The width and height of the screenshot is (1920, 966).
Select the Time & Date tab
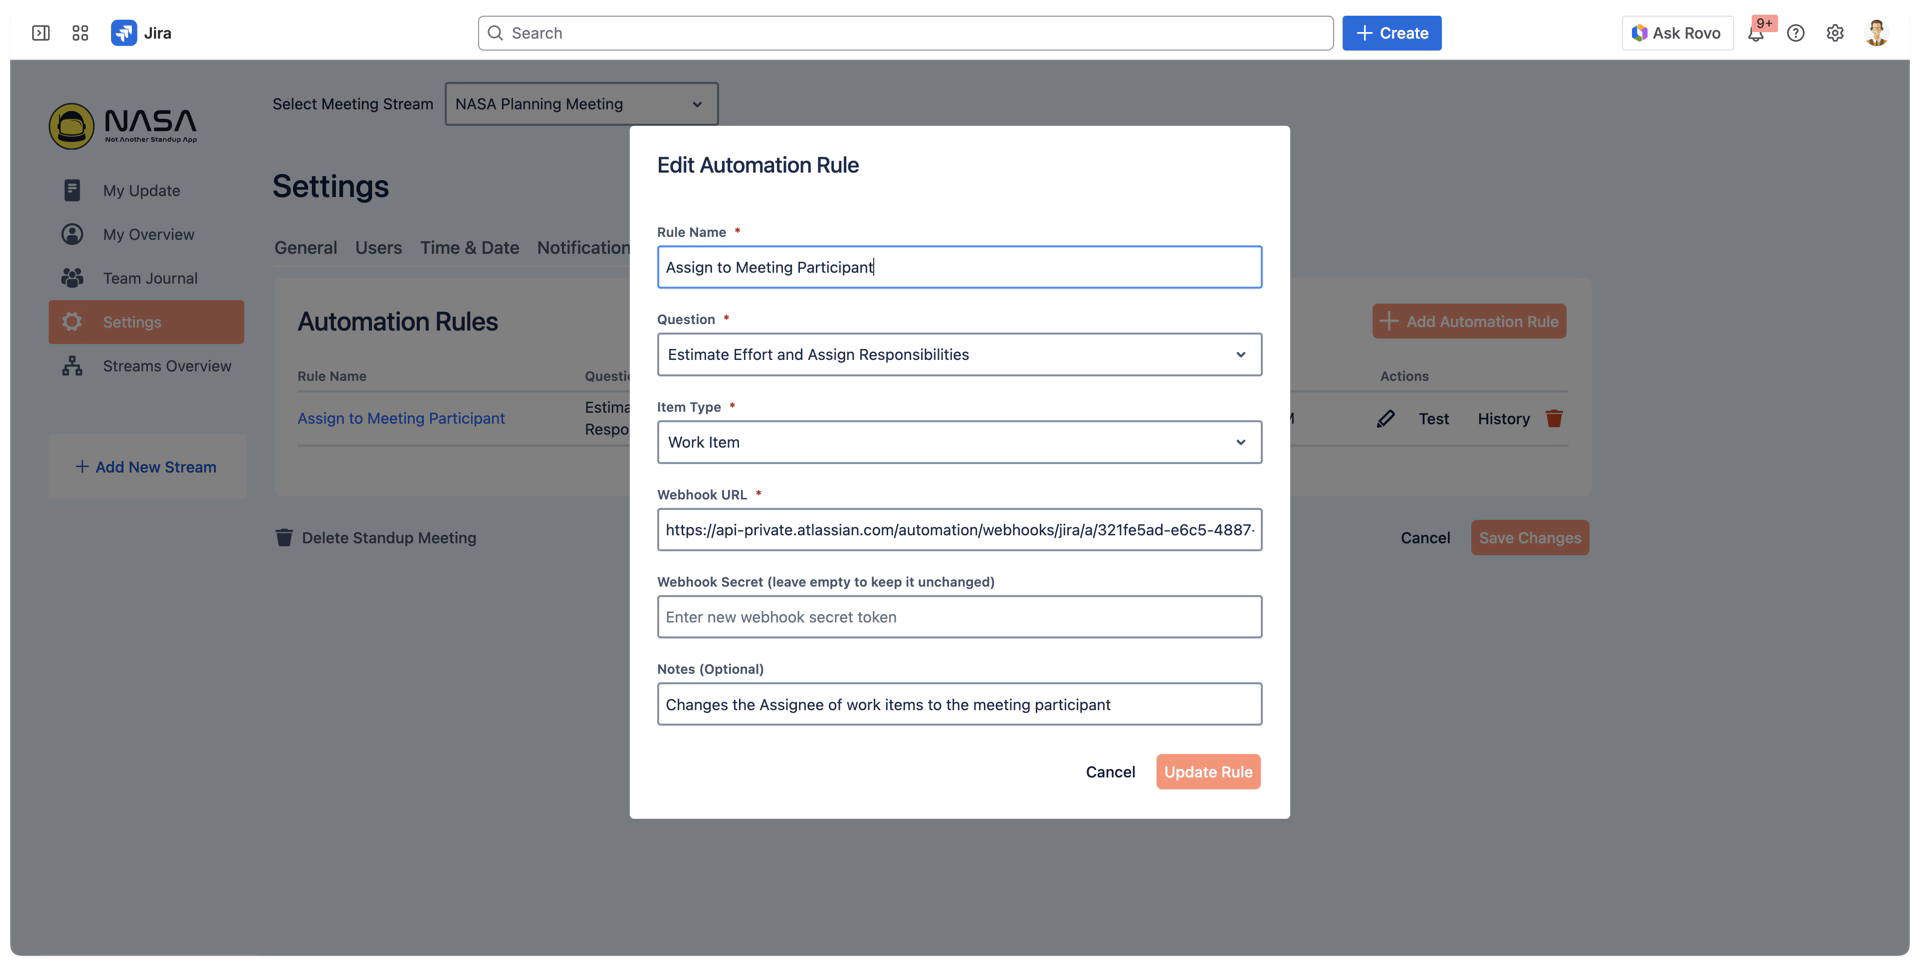(x=469, y=248)
